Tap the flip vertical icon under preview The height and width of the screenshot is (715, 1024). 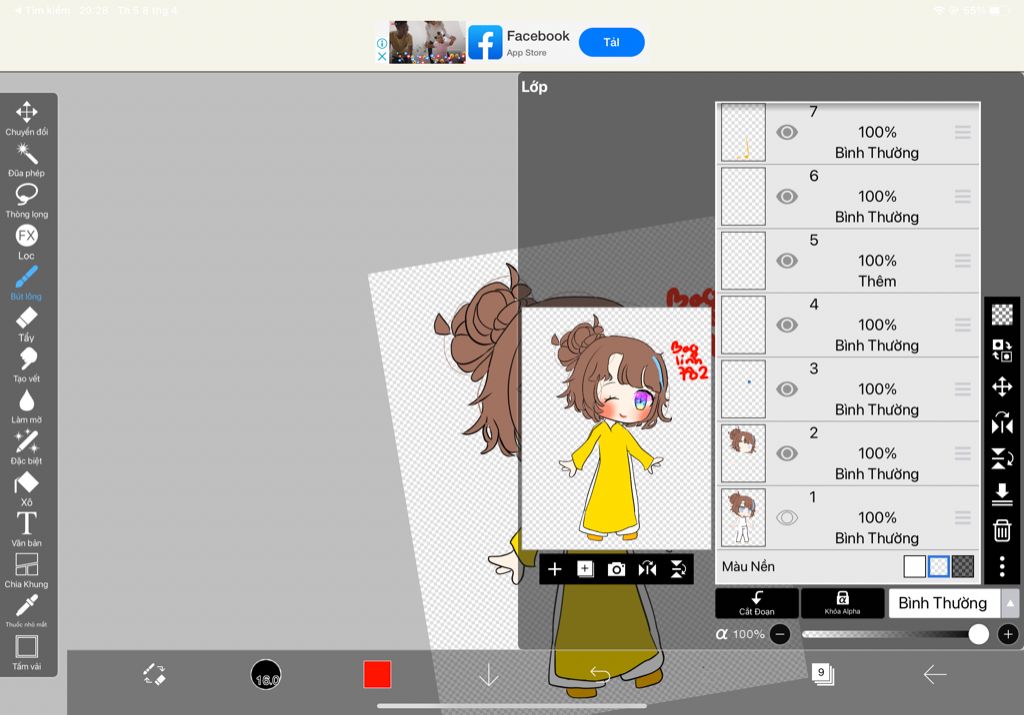[x=679, y=569]
